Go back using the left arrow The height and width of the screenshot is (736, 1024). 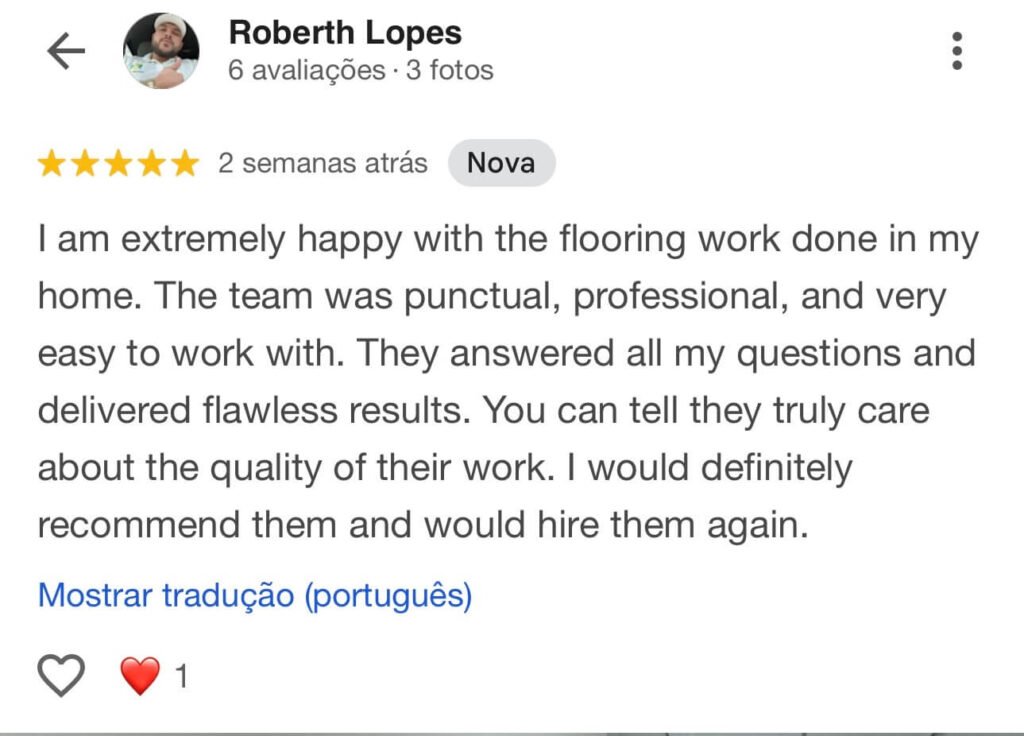(x=66, y=51)
